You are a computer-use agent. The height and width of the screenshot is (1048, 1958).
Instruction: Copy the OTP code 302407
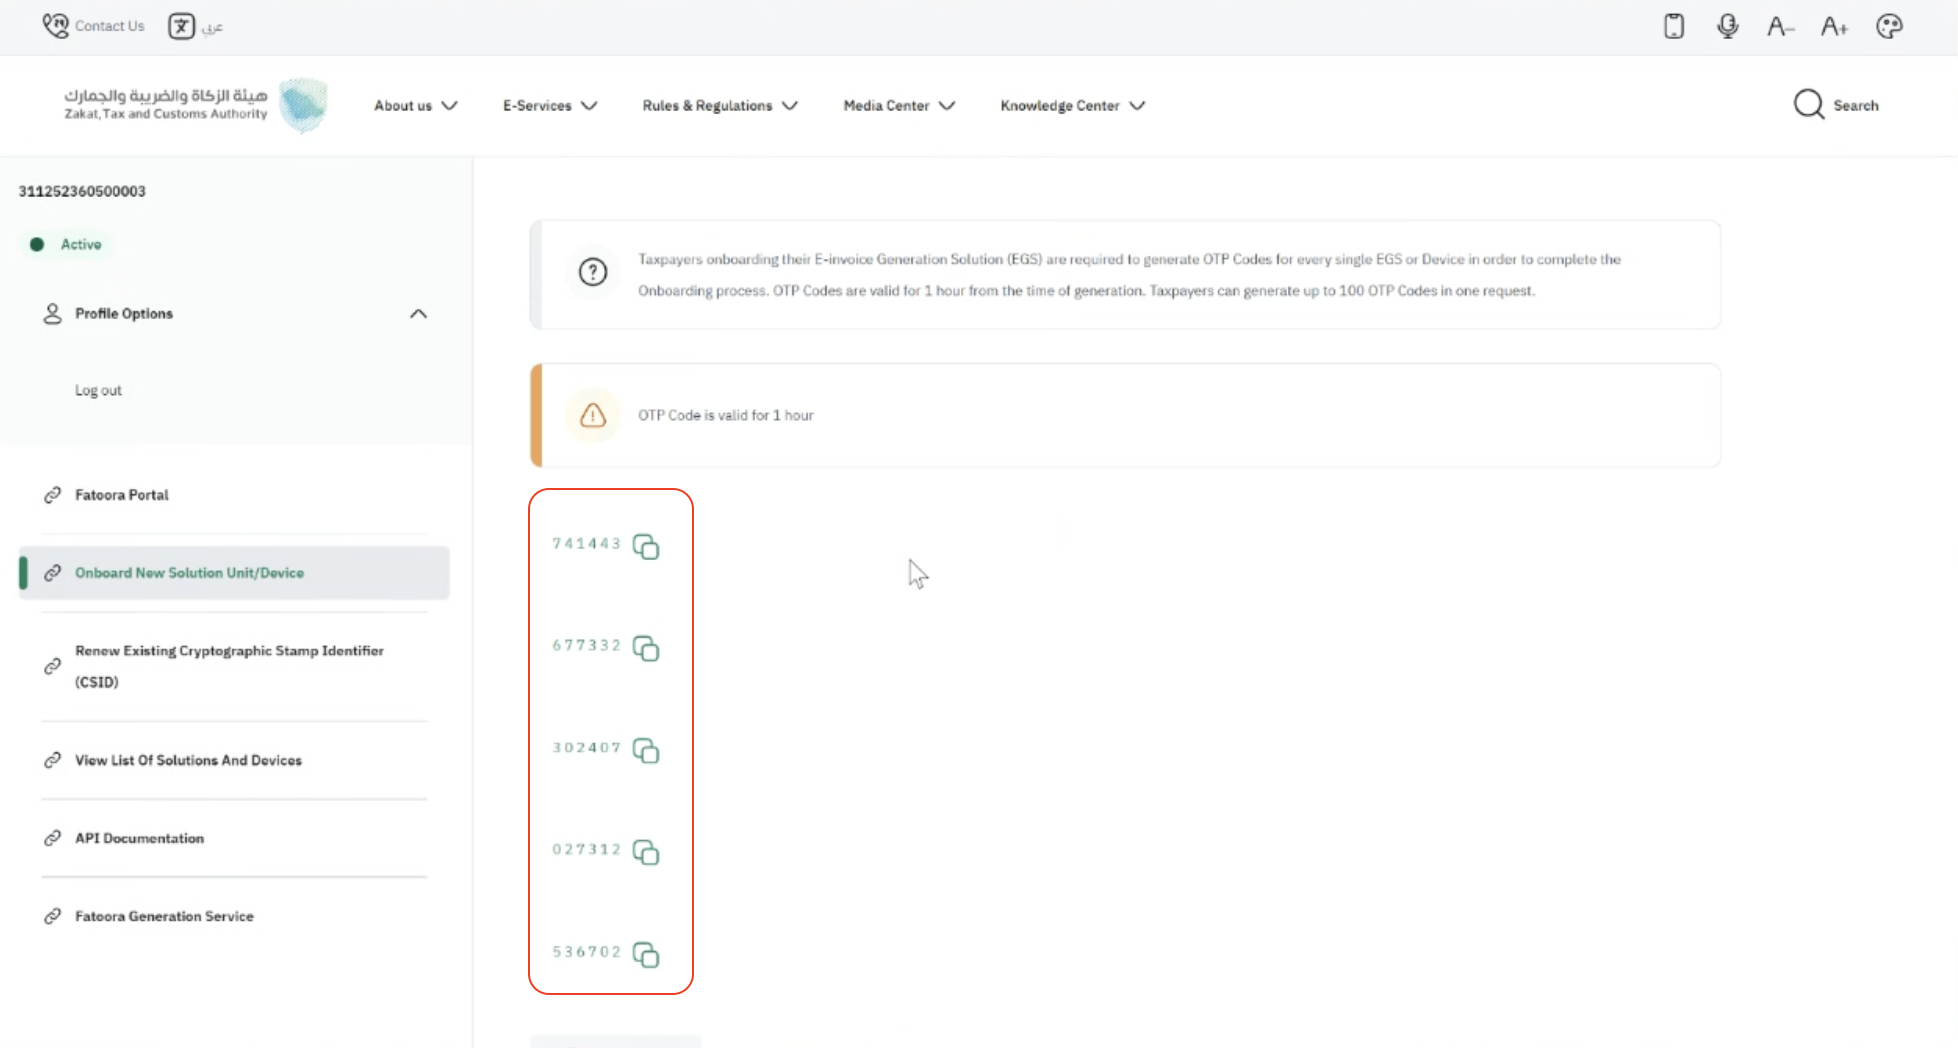646,751
